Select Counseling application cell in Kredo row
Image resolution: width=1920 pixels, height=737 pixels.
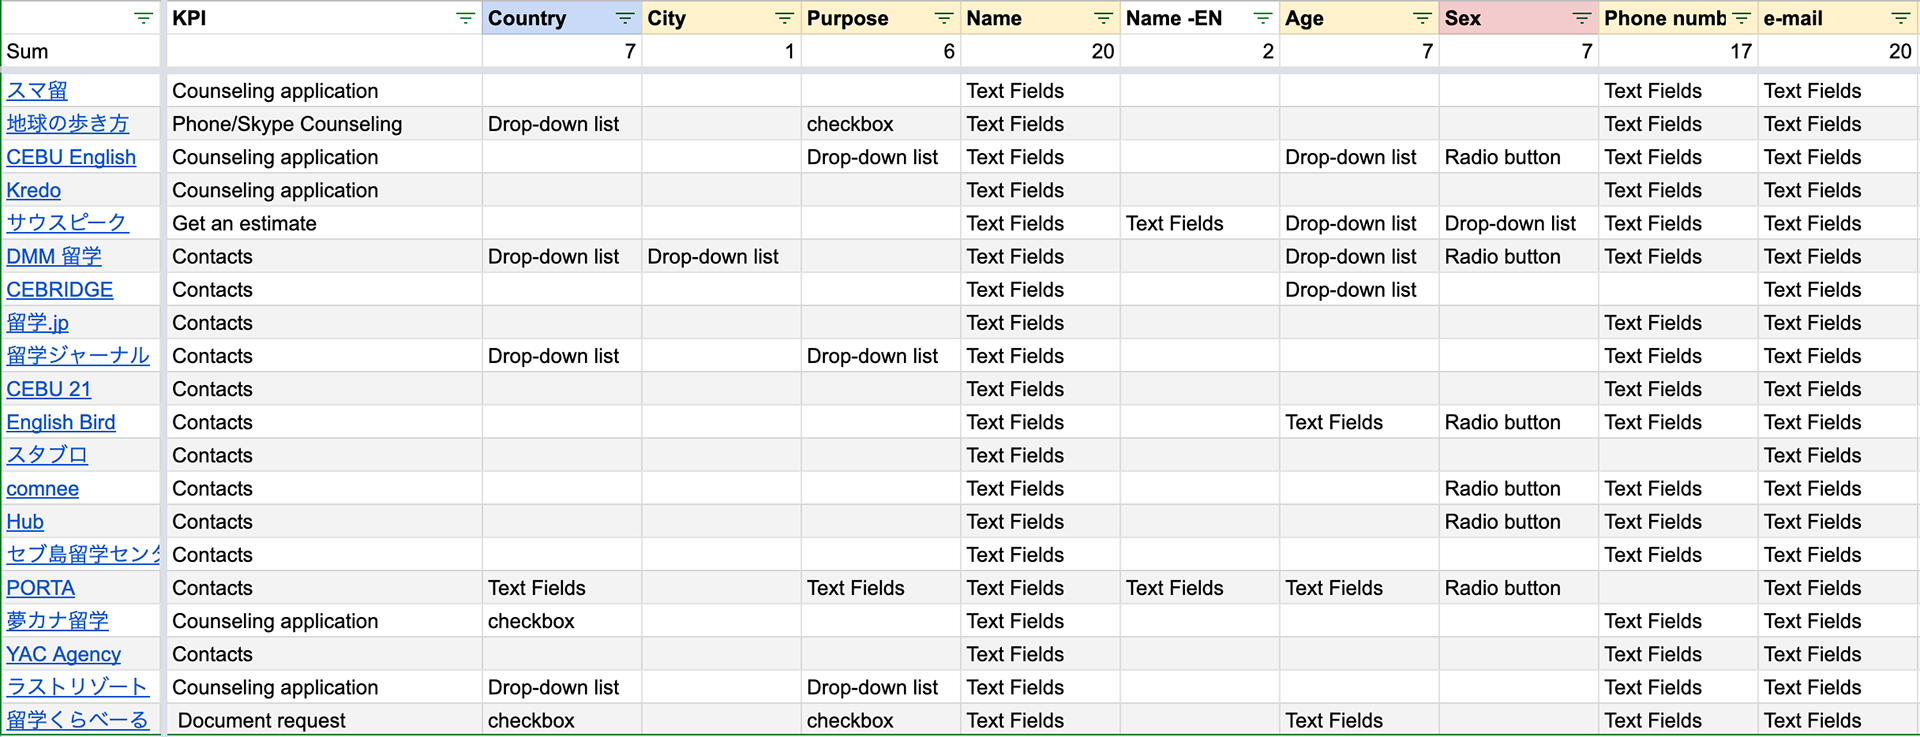[x=324, y=190]
